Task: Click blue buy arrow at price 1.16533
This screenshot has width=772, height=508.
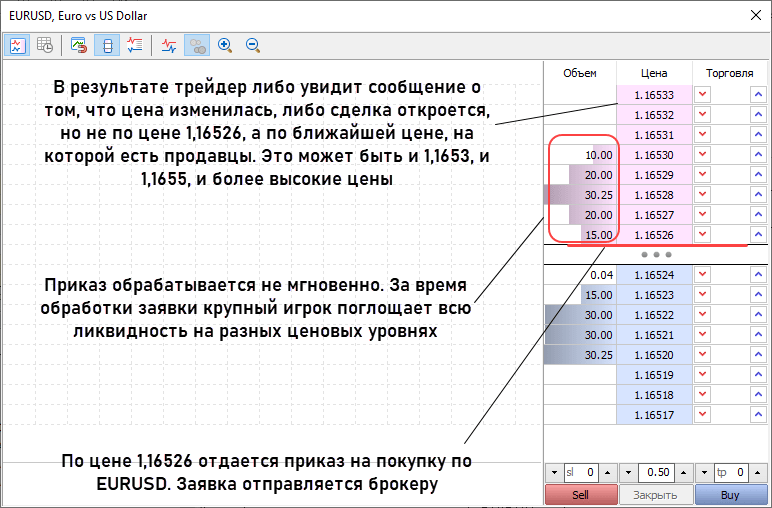Action: tap(757, 95)
